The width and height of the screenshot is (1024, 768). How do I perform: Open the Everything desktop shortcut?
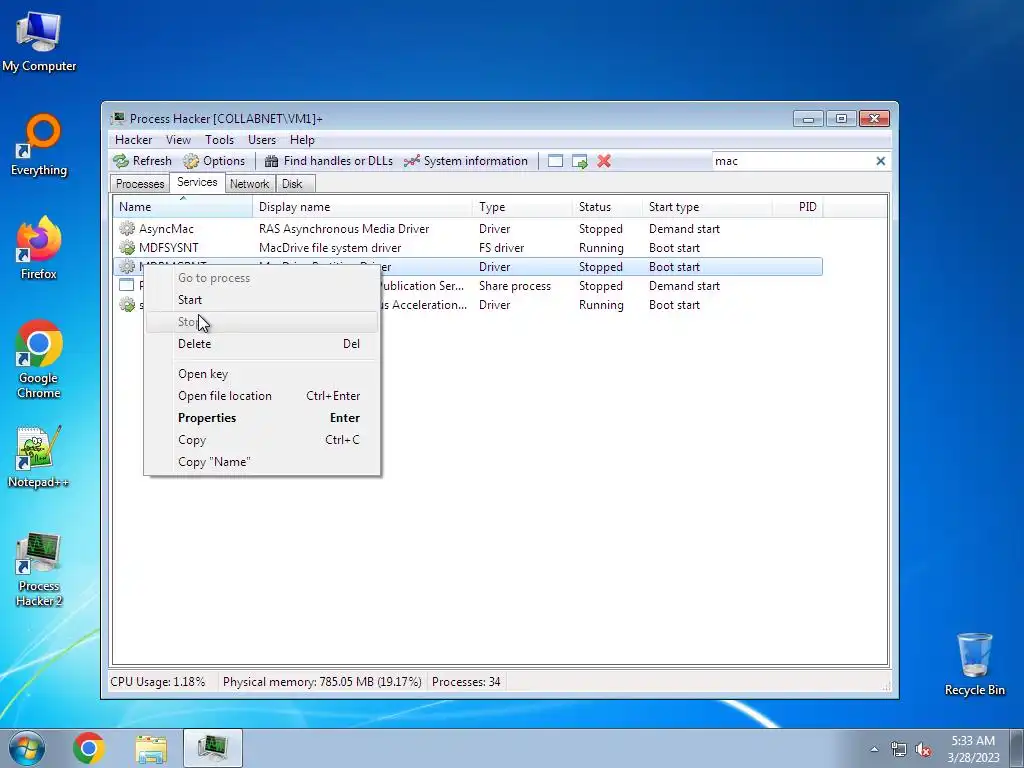click(39, 145)
